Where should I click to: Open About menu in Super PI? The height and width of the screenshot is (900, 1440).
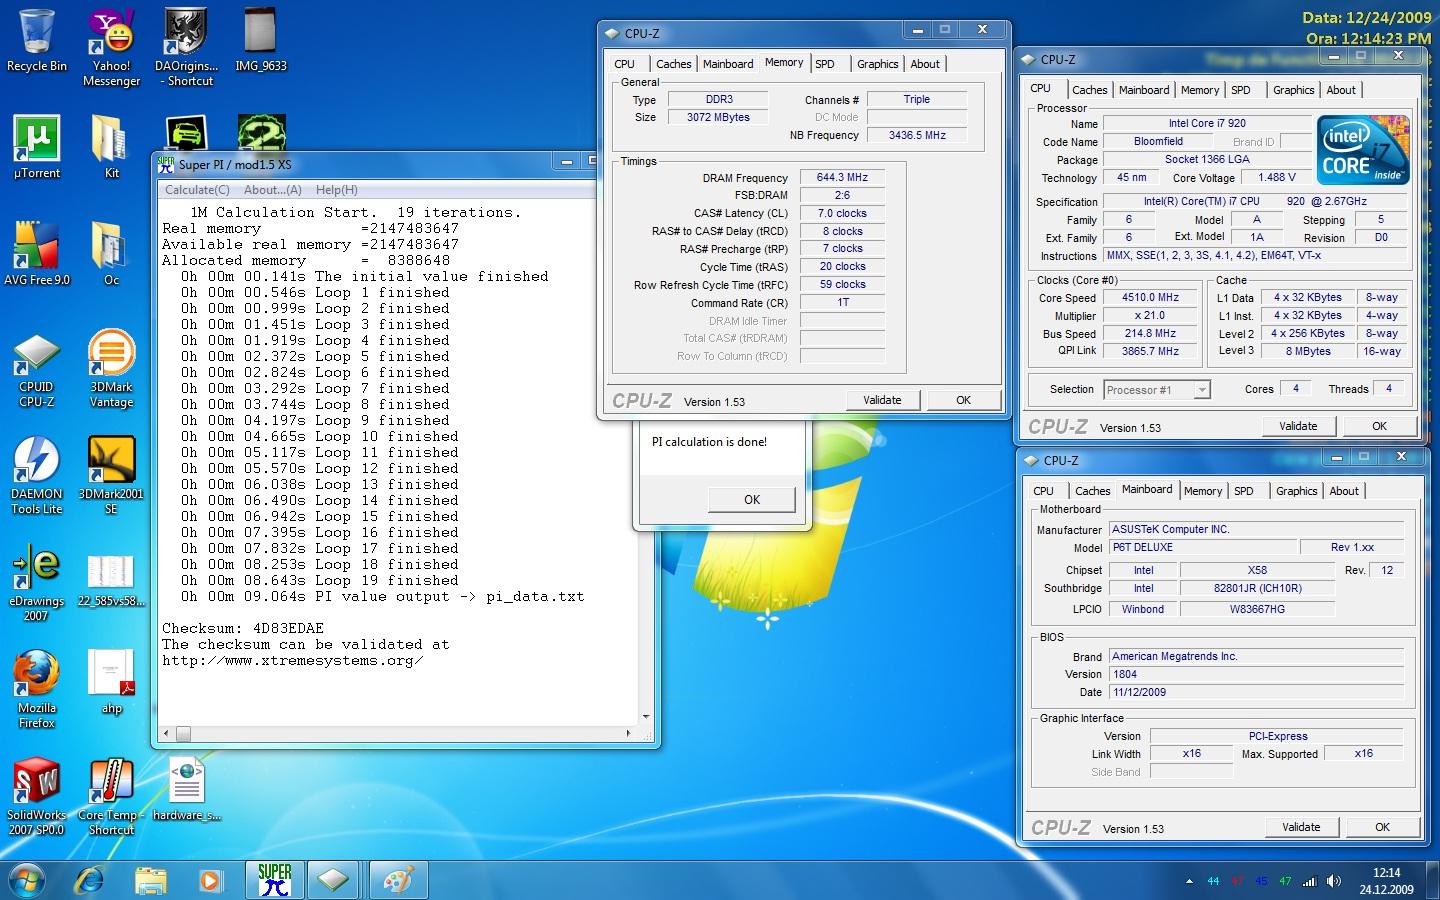(x=272, y=190)
